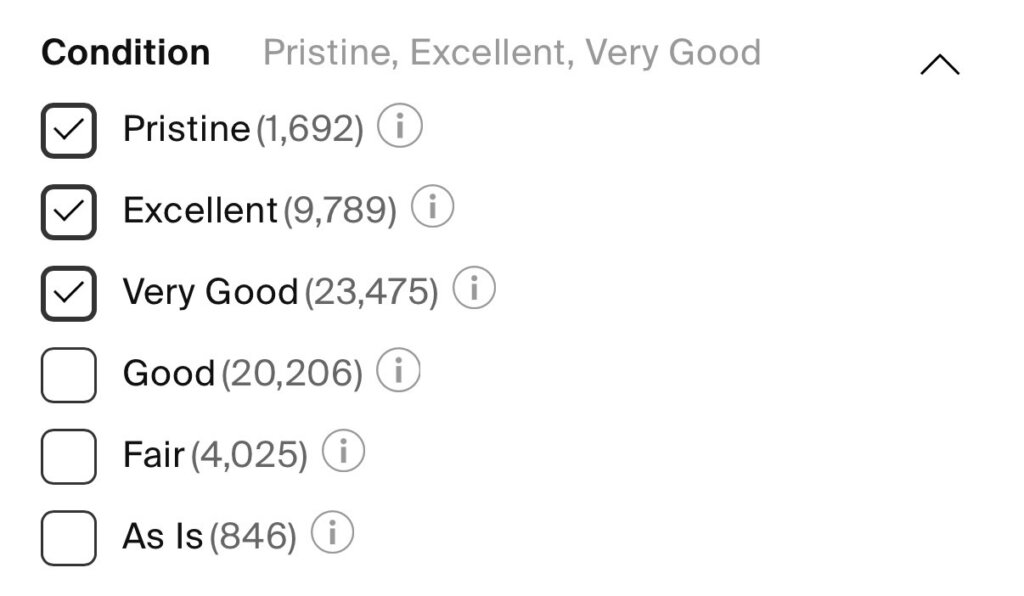This screenshot has height=596, width=1024.
Task: View info about Good condition
Action: 398,372
